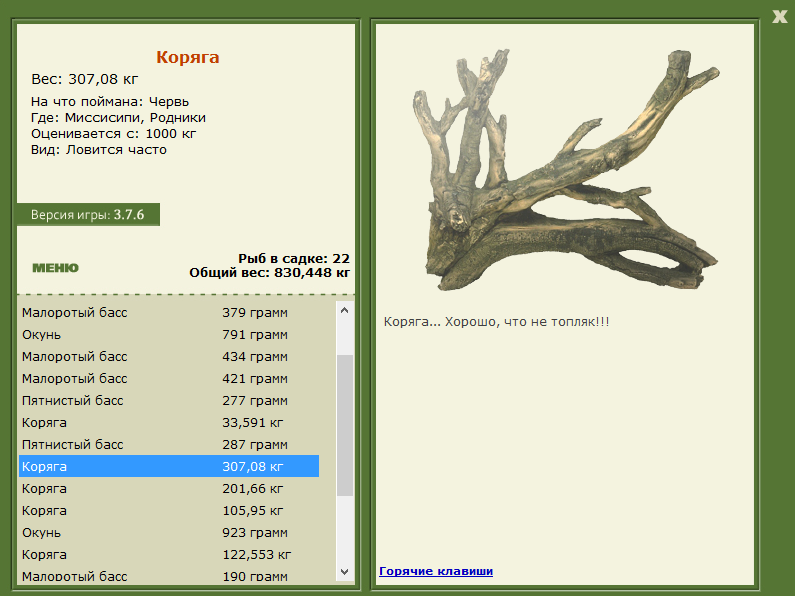Select Окунь 923 грамм entry
Image resolution: width=795 pixels, height=596 pixels.
click(x=169, y=533)
